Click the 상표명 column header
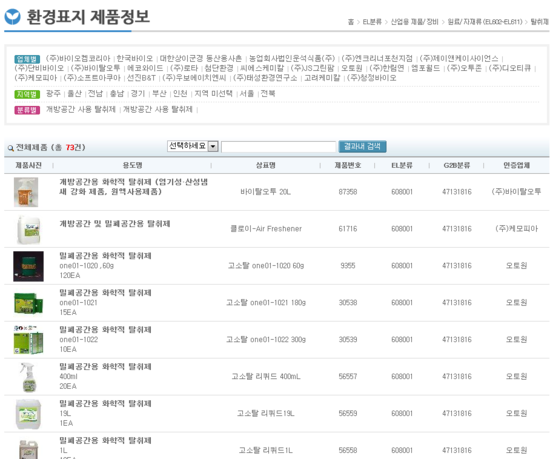Viewport: 550px width, 459px height. point(266,166)
